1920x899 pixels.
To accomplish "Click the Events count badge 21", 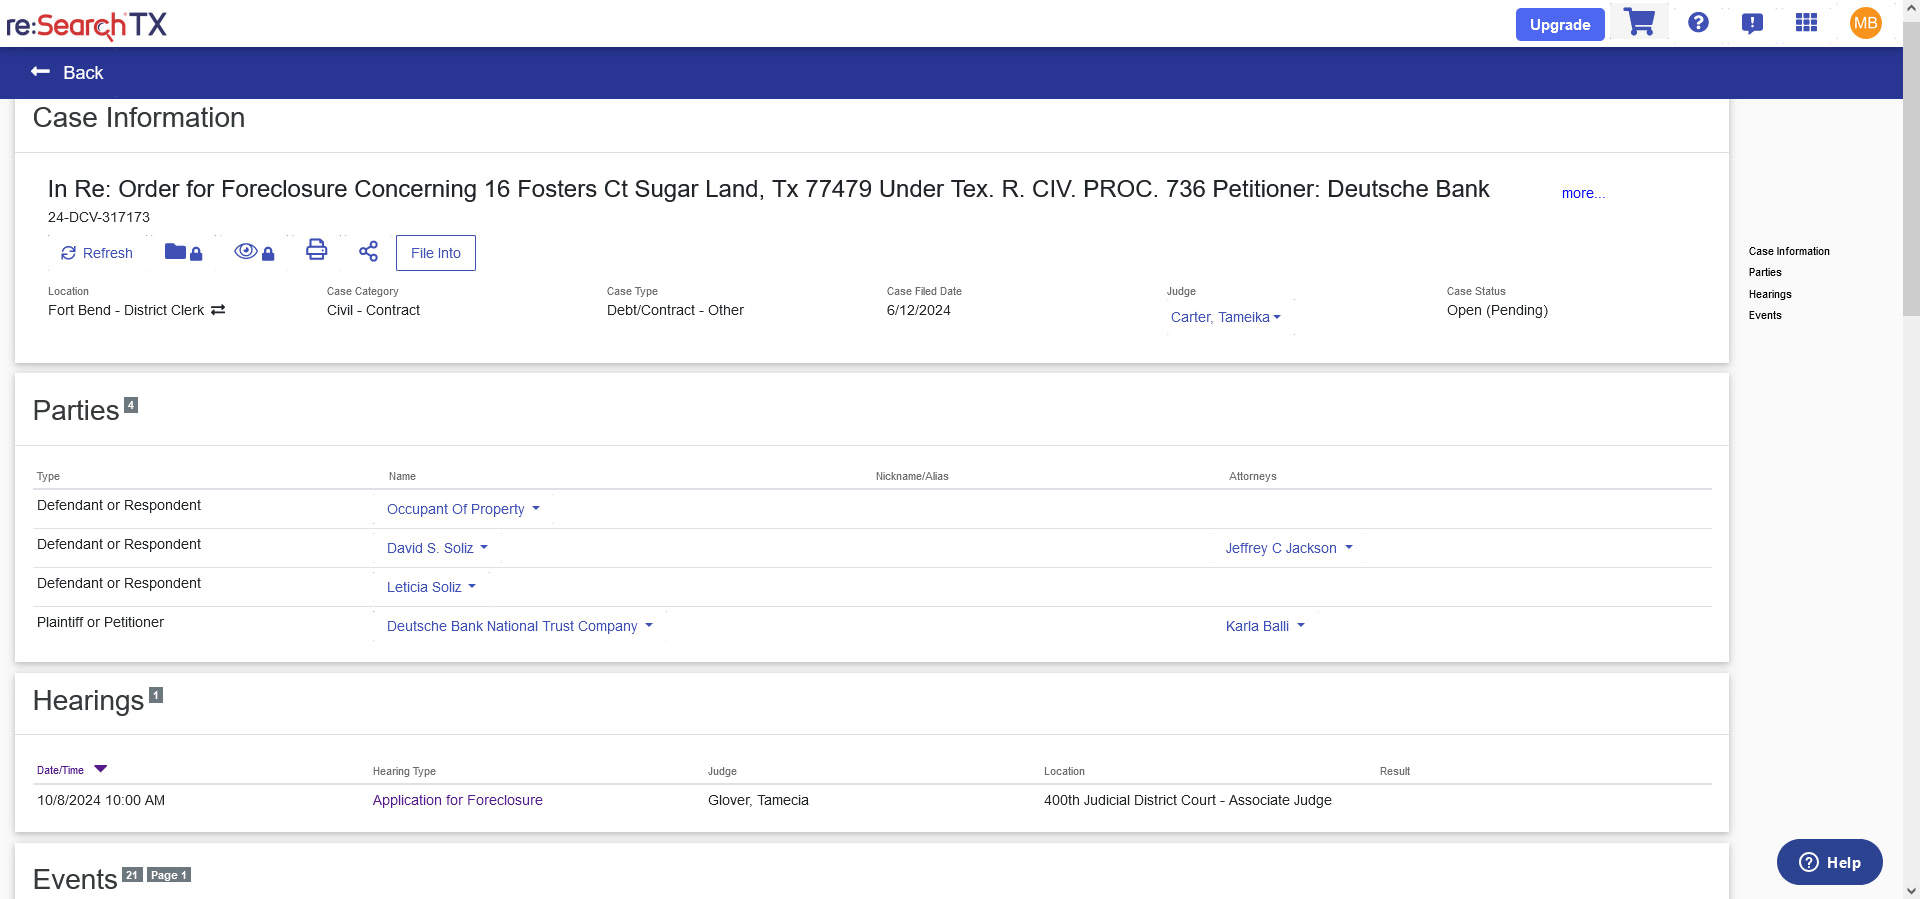I will point(132,875).
